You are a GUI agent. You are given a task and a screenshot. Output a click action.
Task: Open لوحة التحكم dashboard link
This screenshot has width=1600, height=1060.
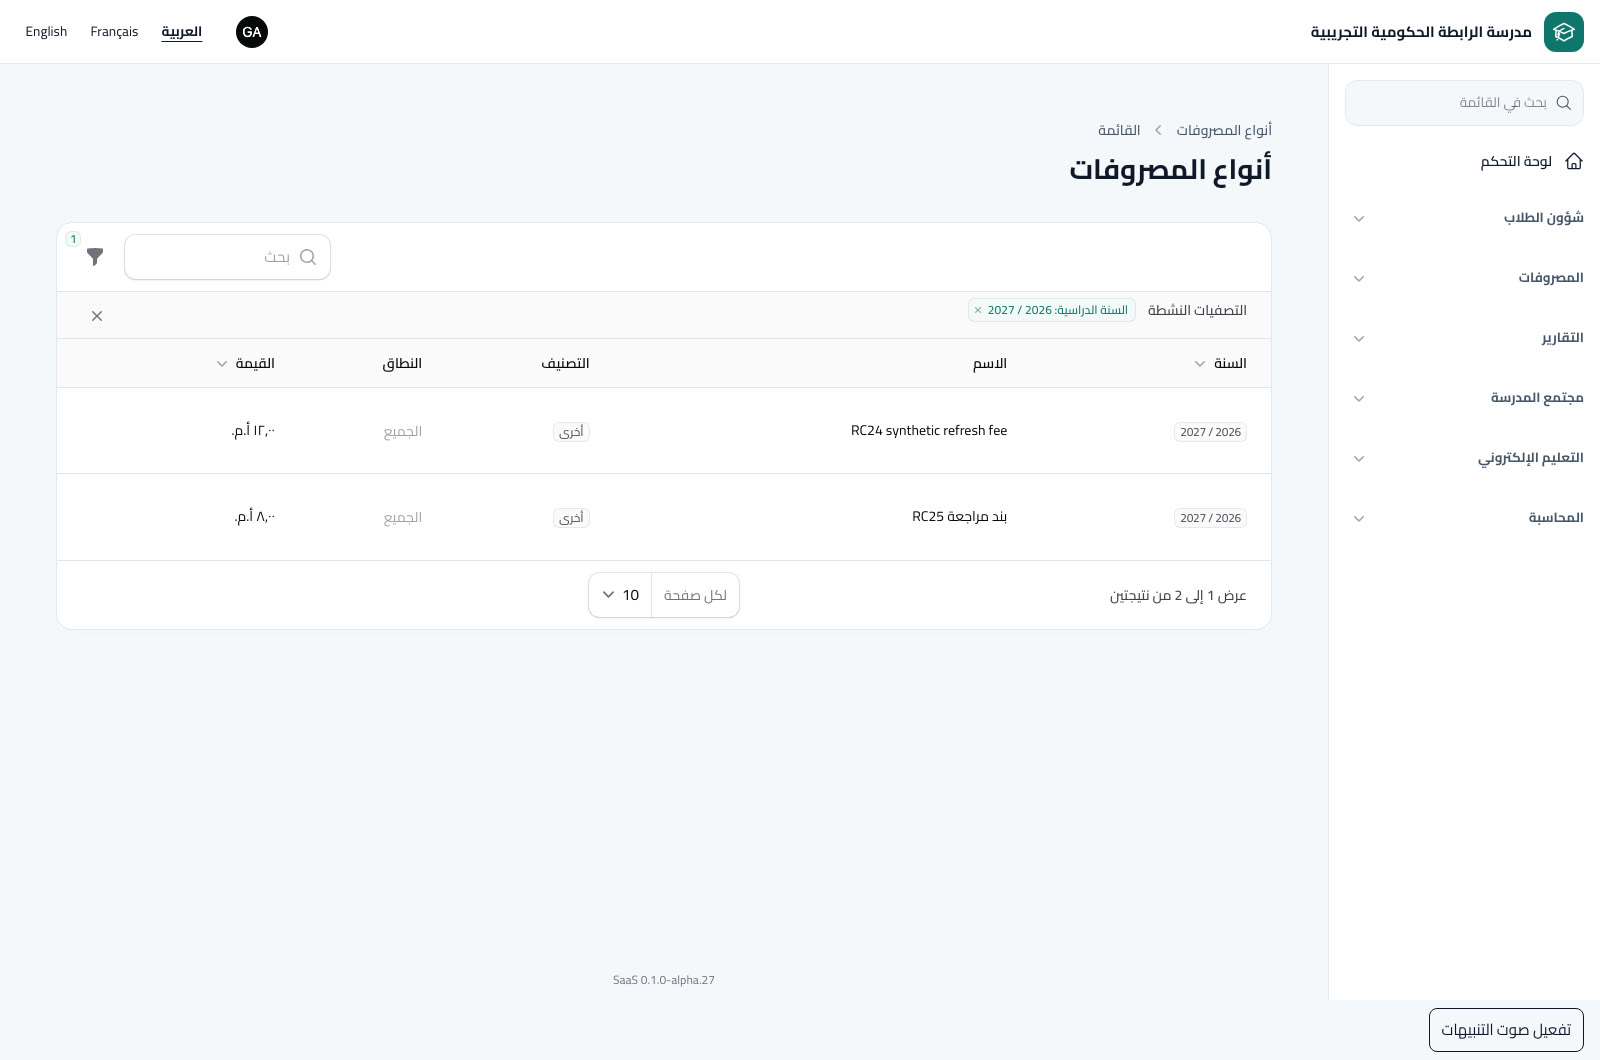click(1516, 161)
